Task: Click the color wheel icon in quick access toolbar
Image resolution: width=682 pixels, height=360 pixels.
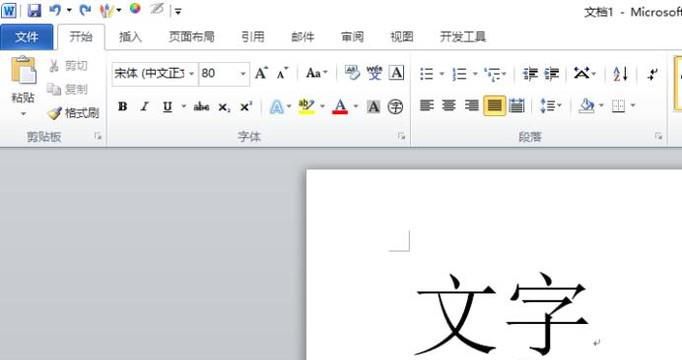Action: (135, 9)
